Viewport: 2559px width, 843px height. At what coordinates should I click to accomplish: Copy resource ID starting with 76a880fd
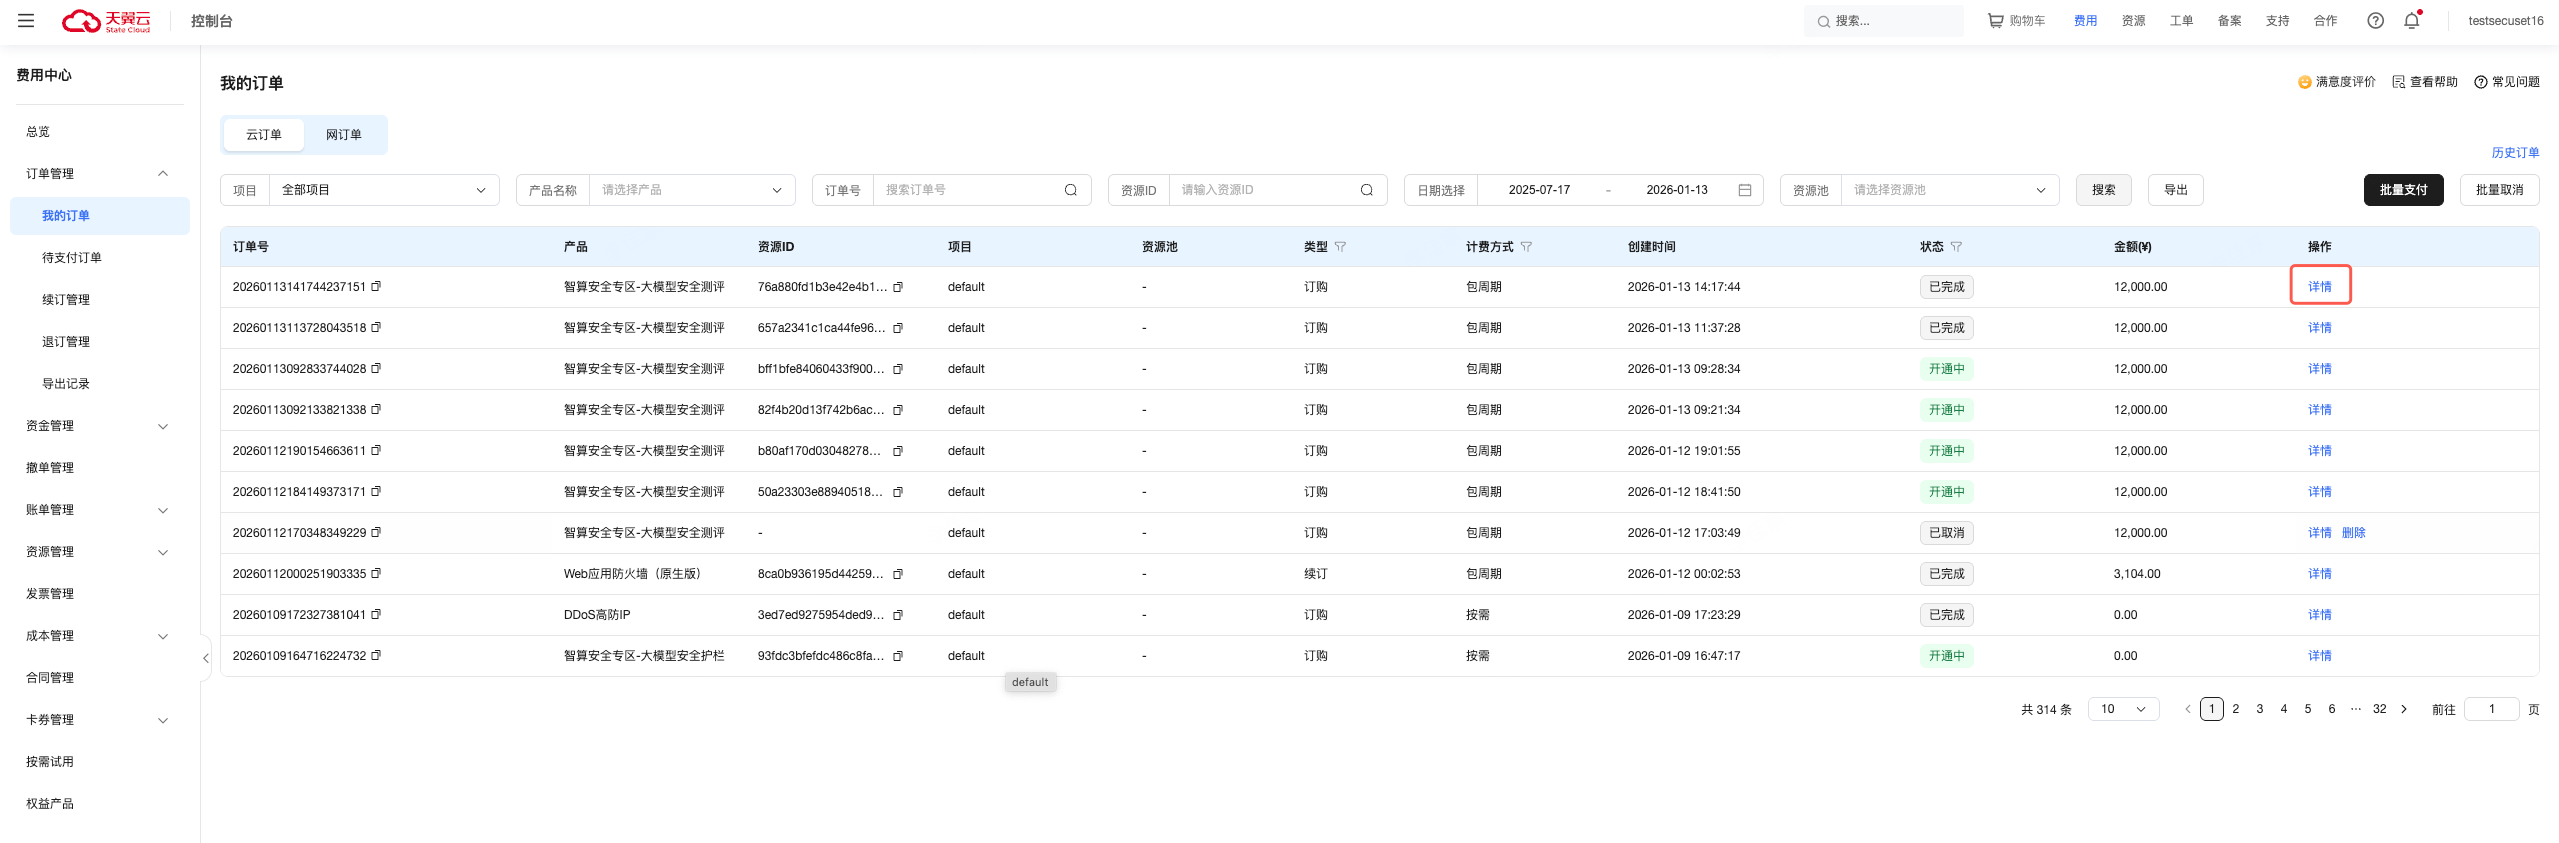point(898,288)
